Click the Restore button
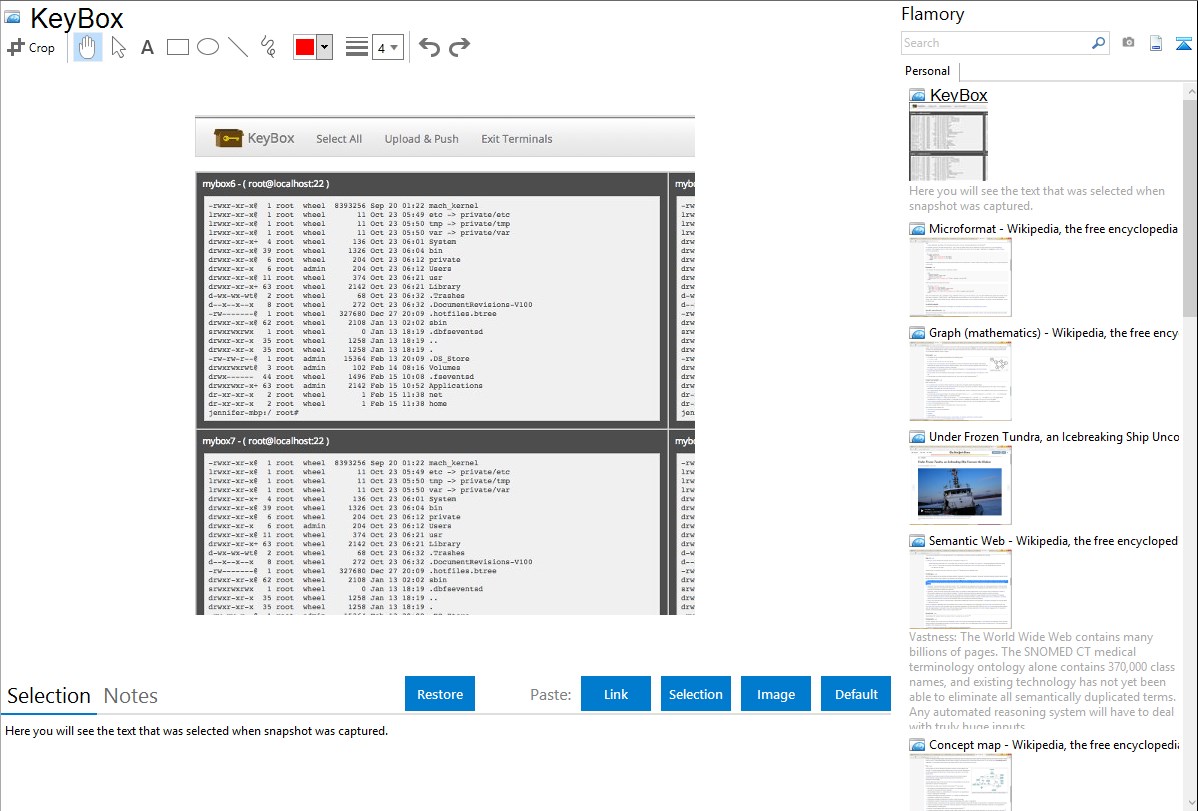 (440, 694)
